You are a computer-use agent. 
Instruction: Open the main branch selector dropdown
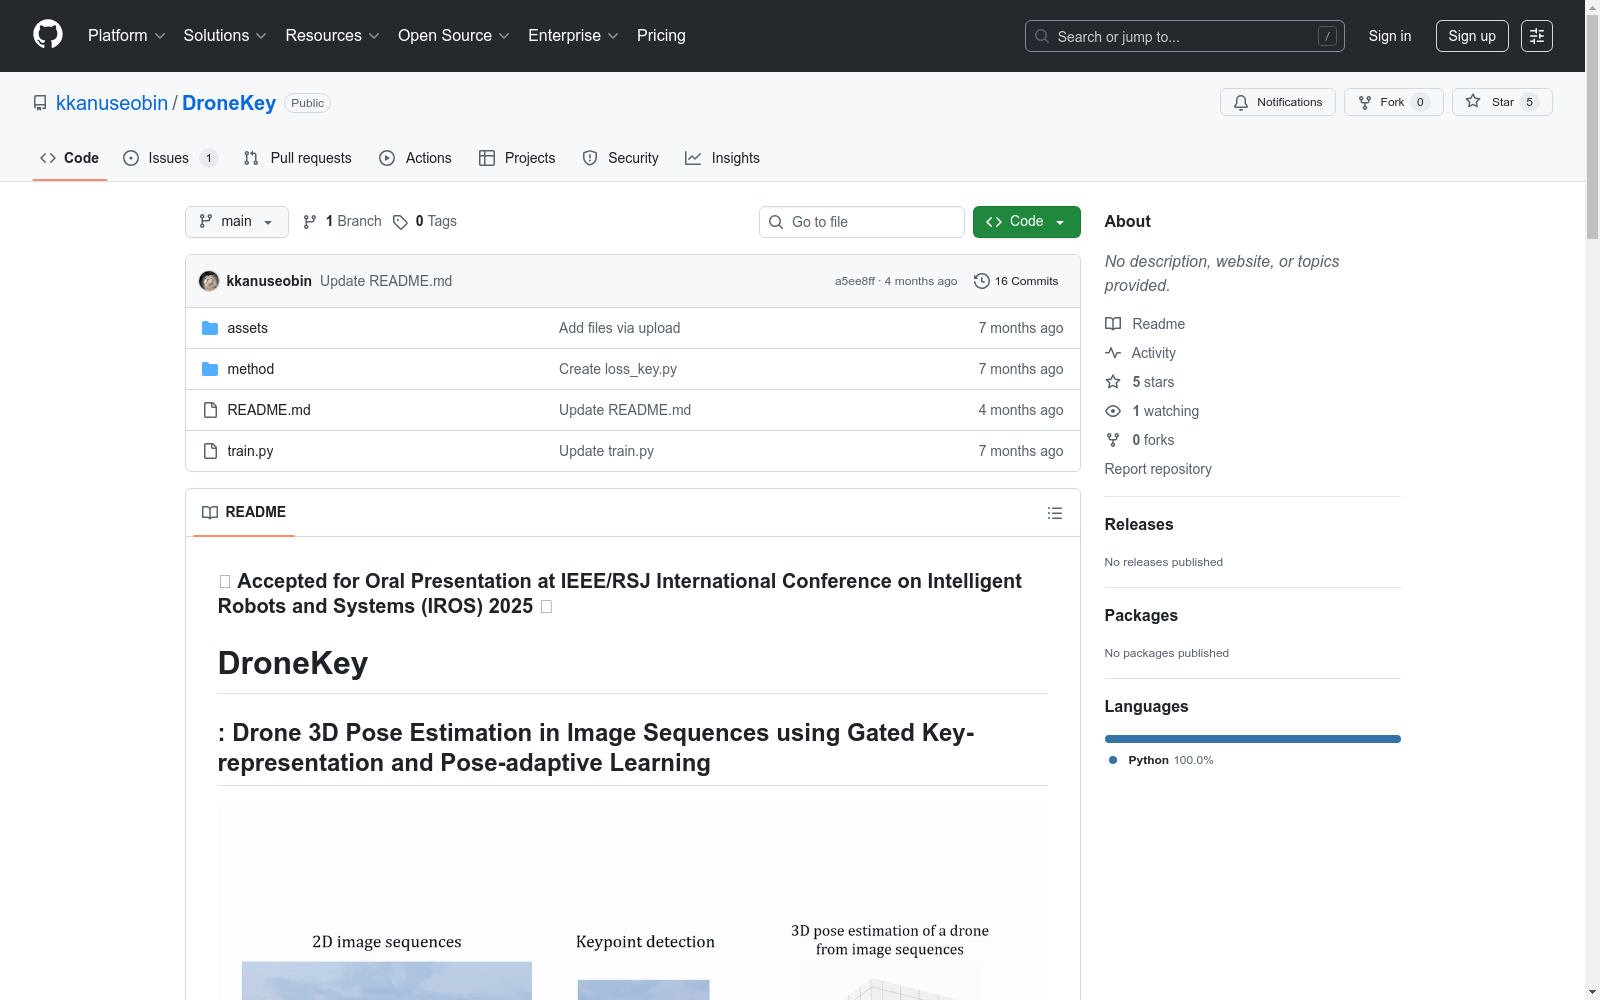tap(237, 222)
